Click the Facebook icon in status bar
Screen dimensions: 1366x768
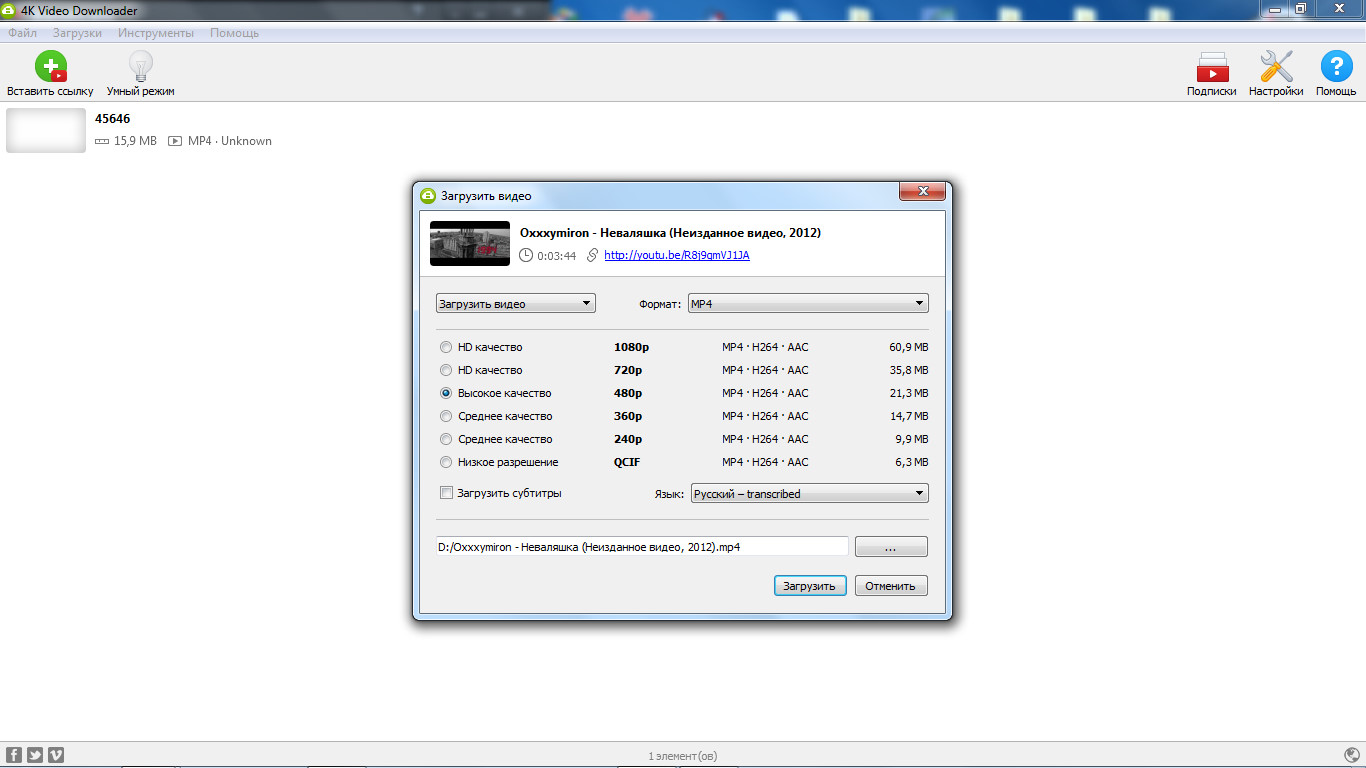pos(14,755)
